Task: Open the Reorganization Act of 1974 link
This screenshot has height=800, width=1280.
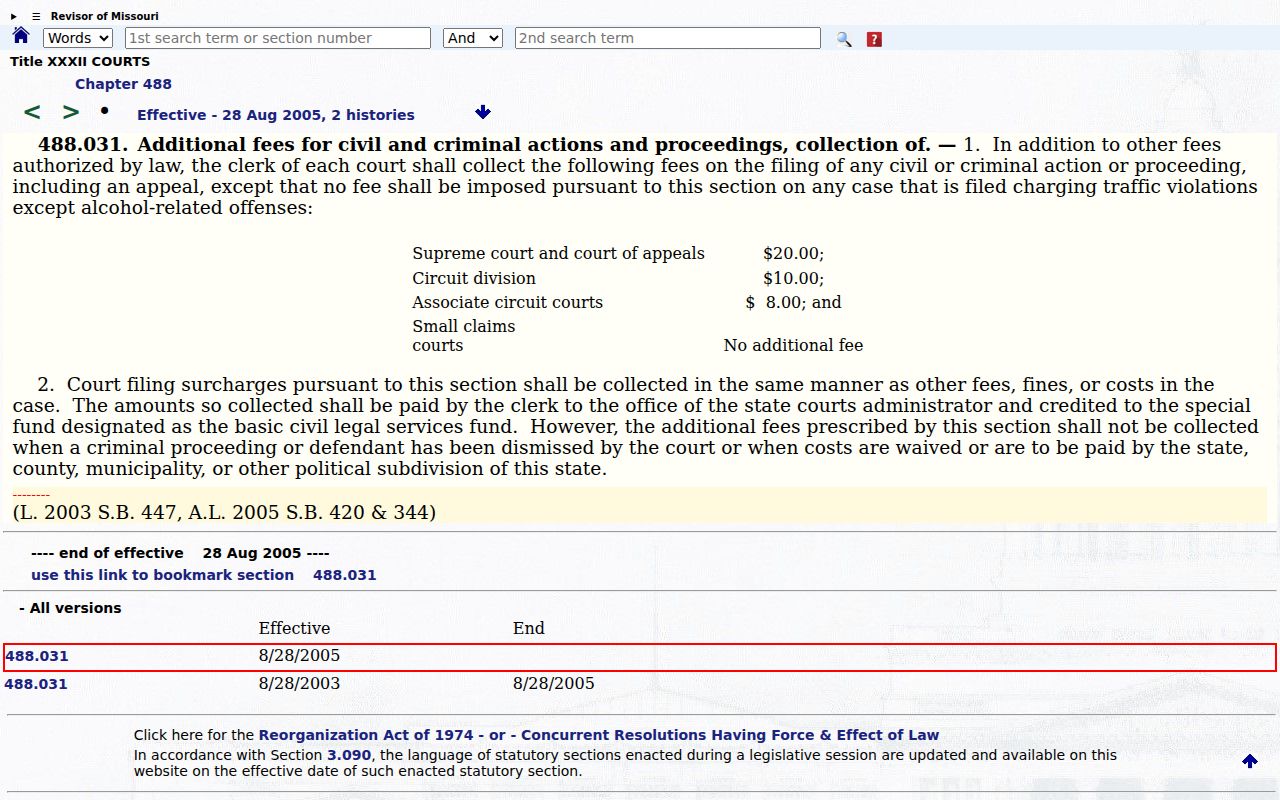Action: (x=366, y=735)
